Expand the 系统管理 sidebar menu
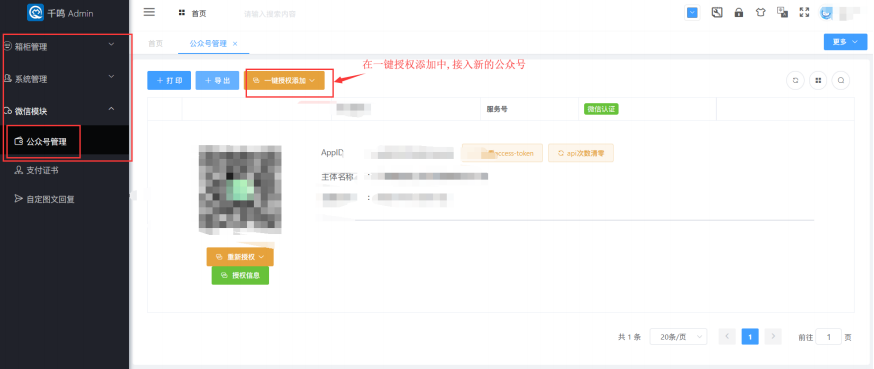874x369 pixels. (65, 79)
